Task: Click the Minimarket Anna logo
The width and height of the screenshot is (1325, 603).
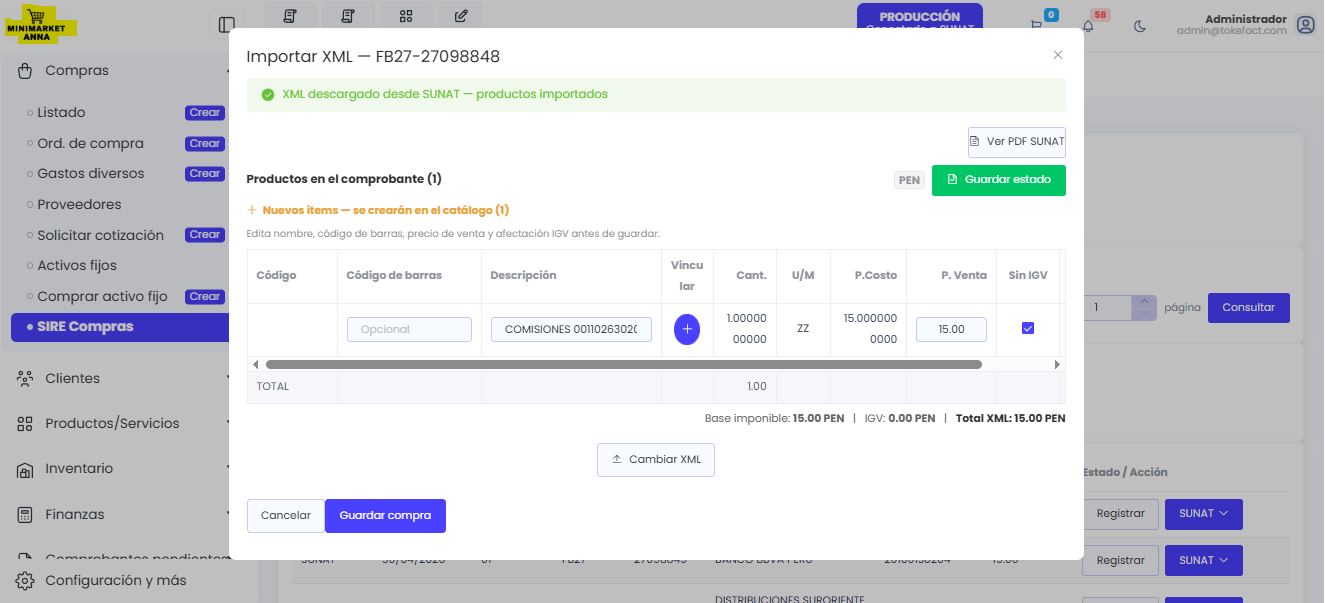Action: (x=41, y=25)
